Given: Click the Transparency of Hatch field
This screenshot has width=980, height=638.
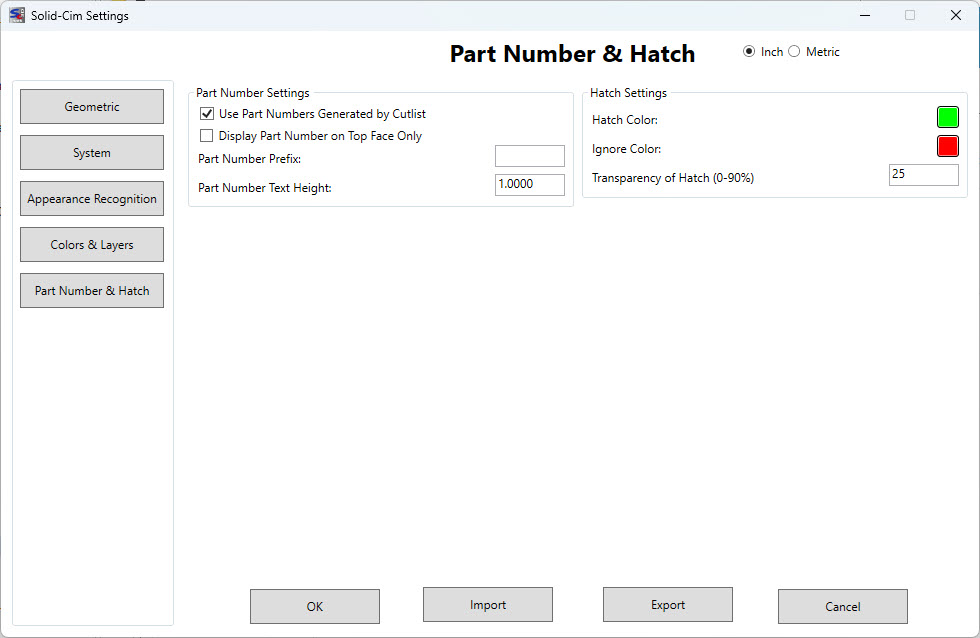Looking at the screenshot, I should (x=924, y=174).
